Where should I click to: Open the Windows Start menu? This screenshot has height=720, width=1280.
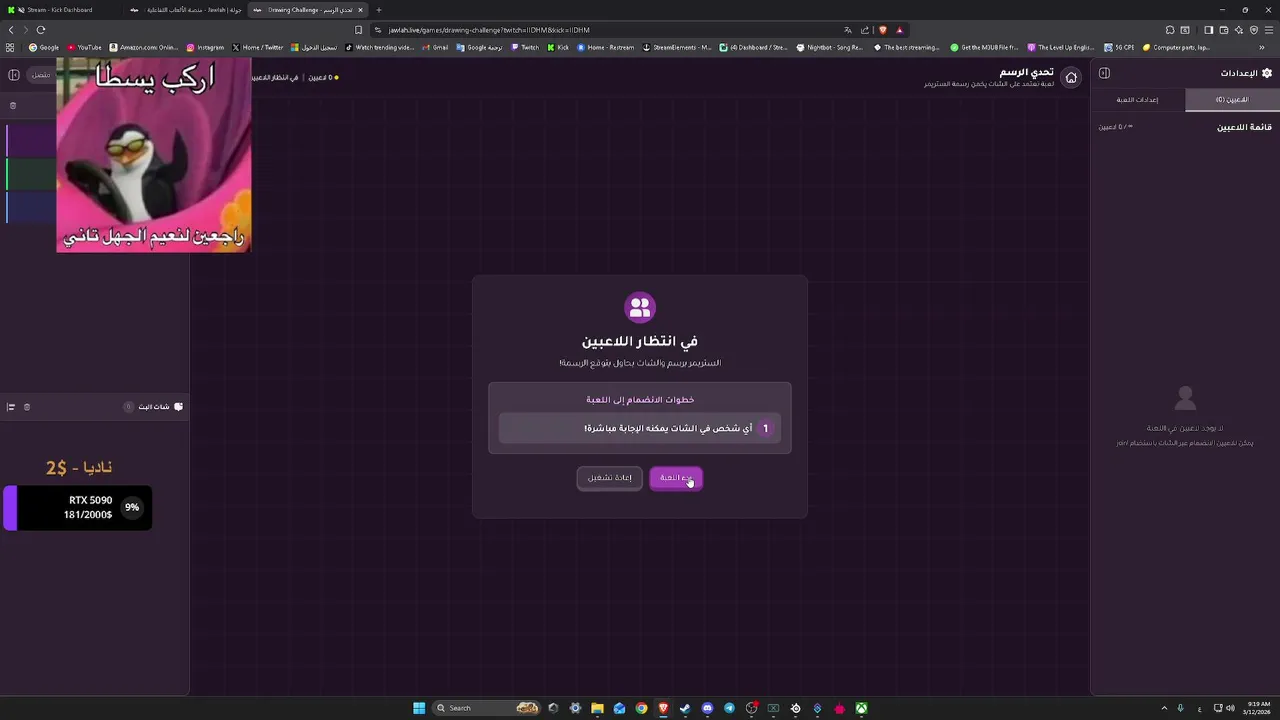[419, 708]
